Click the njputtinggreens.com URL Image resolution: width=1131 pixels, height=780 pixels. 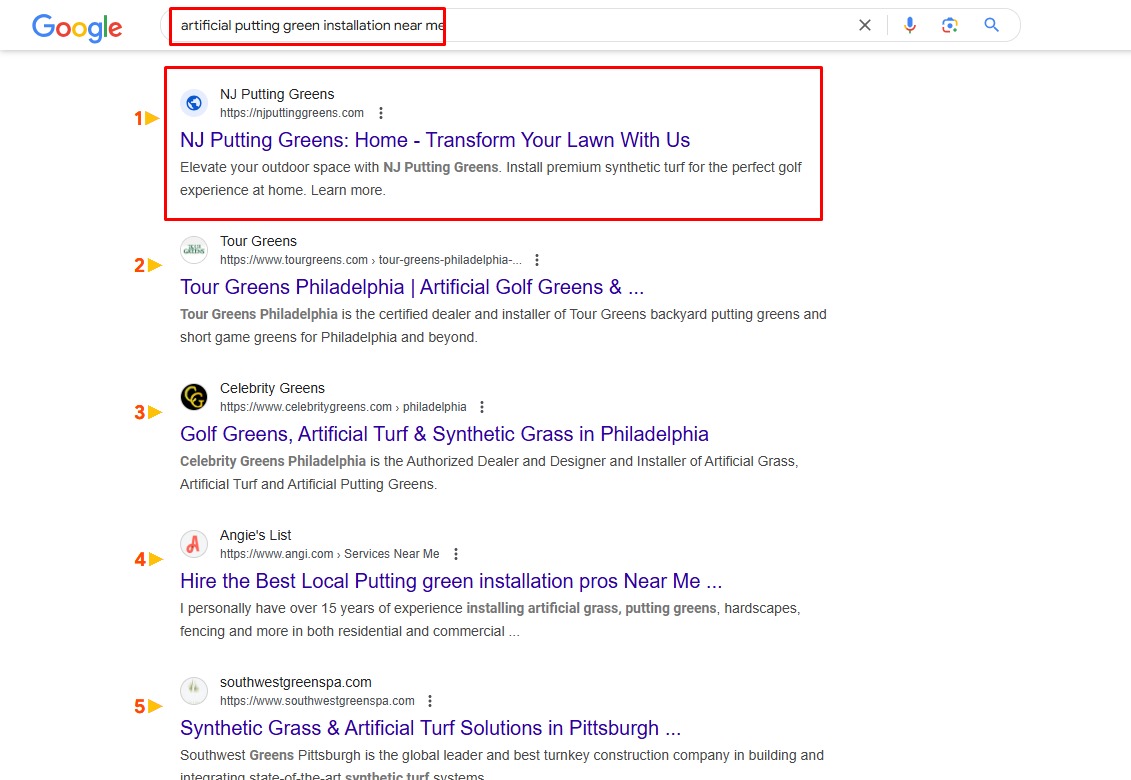(292, 113)
